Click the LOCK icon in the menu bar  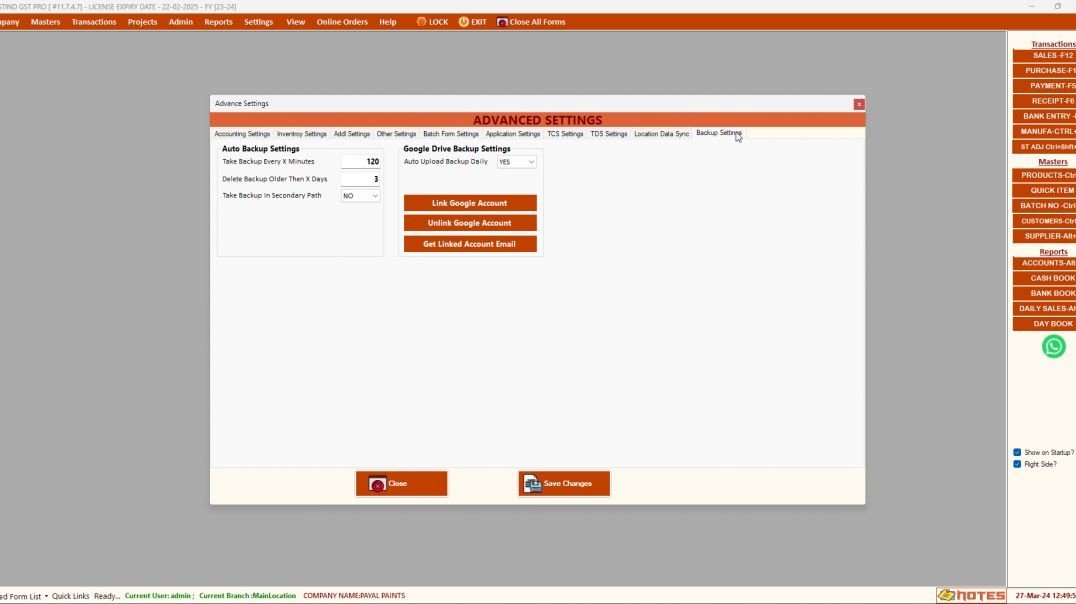(x=422, y=22)
